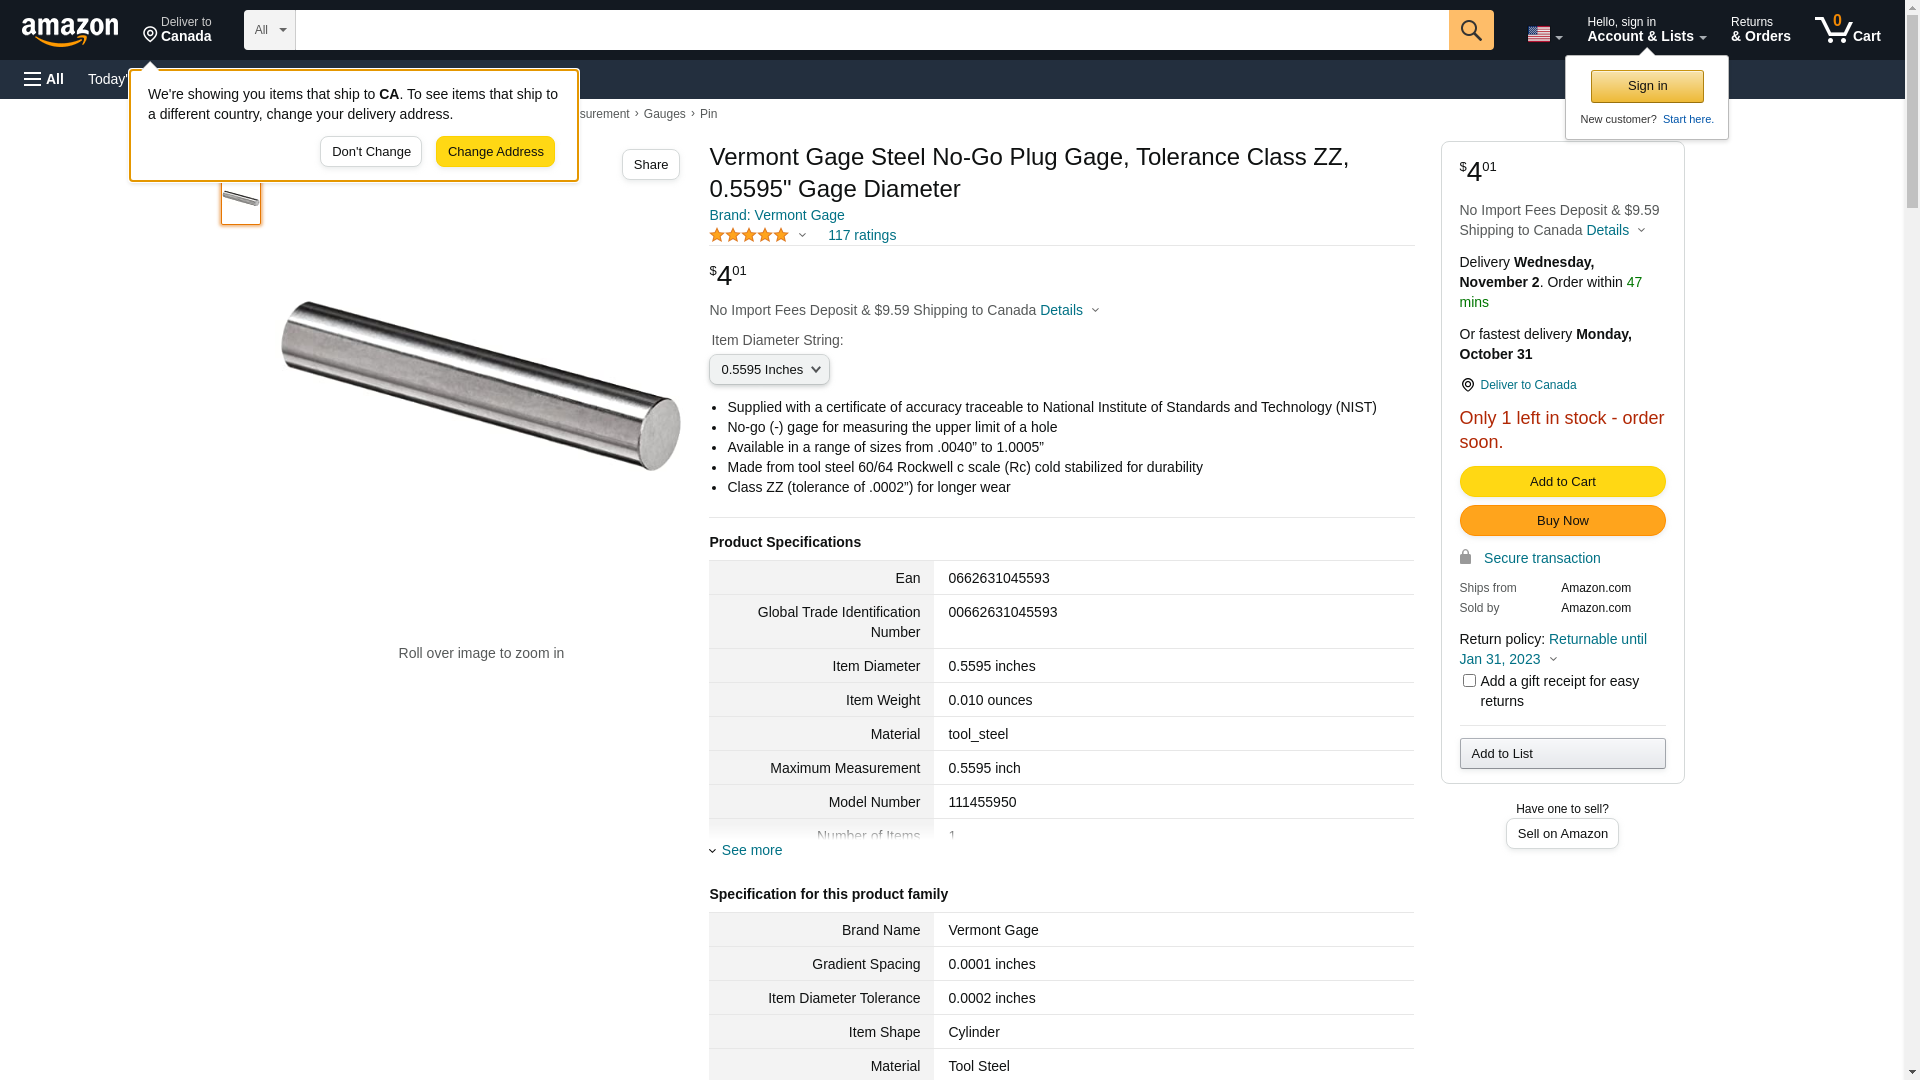Expand Add to List dropdown

pos(1562,753)
